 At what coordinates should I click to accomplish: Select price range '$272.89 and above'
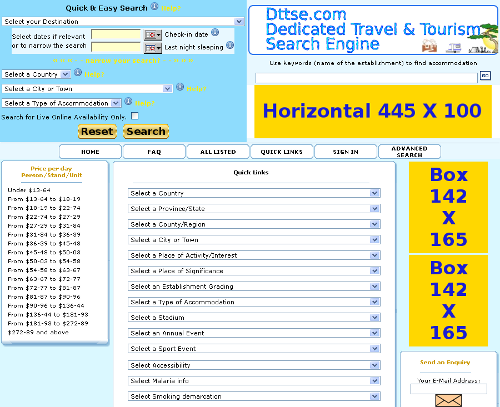click(x=38, y=332)
